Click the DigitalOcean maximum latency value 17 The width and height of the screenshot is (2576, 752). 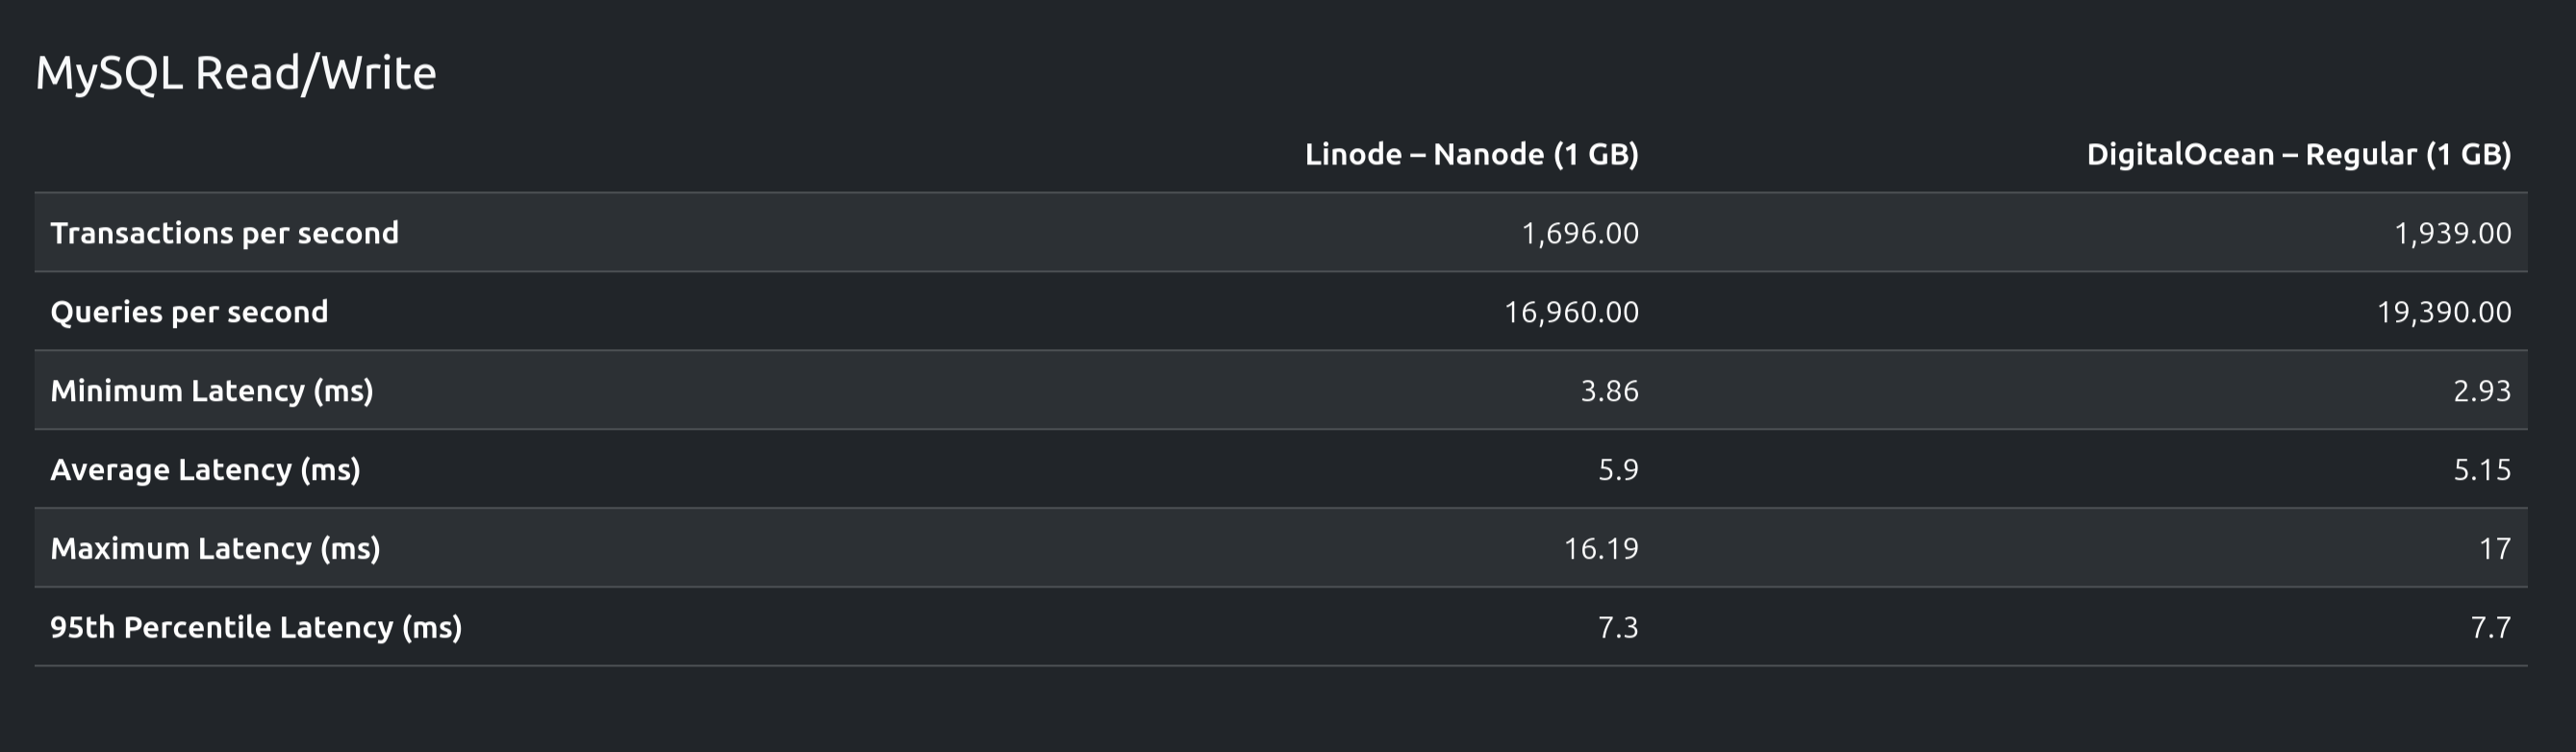tap(2495, 548)
